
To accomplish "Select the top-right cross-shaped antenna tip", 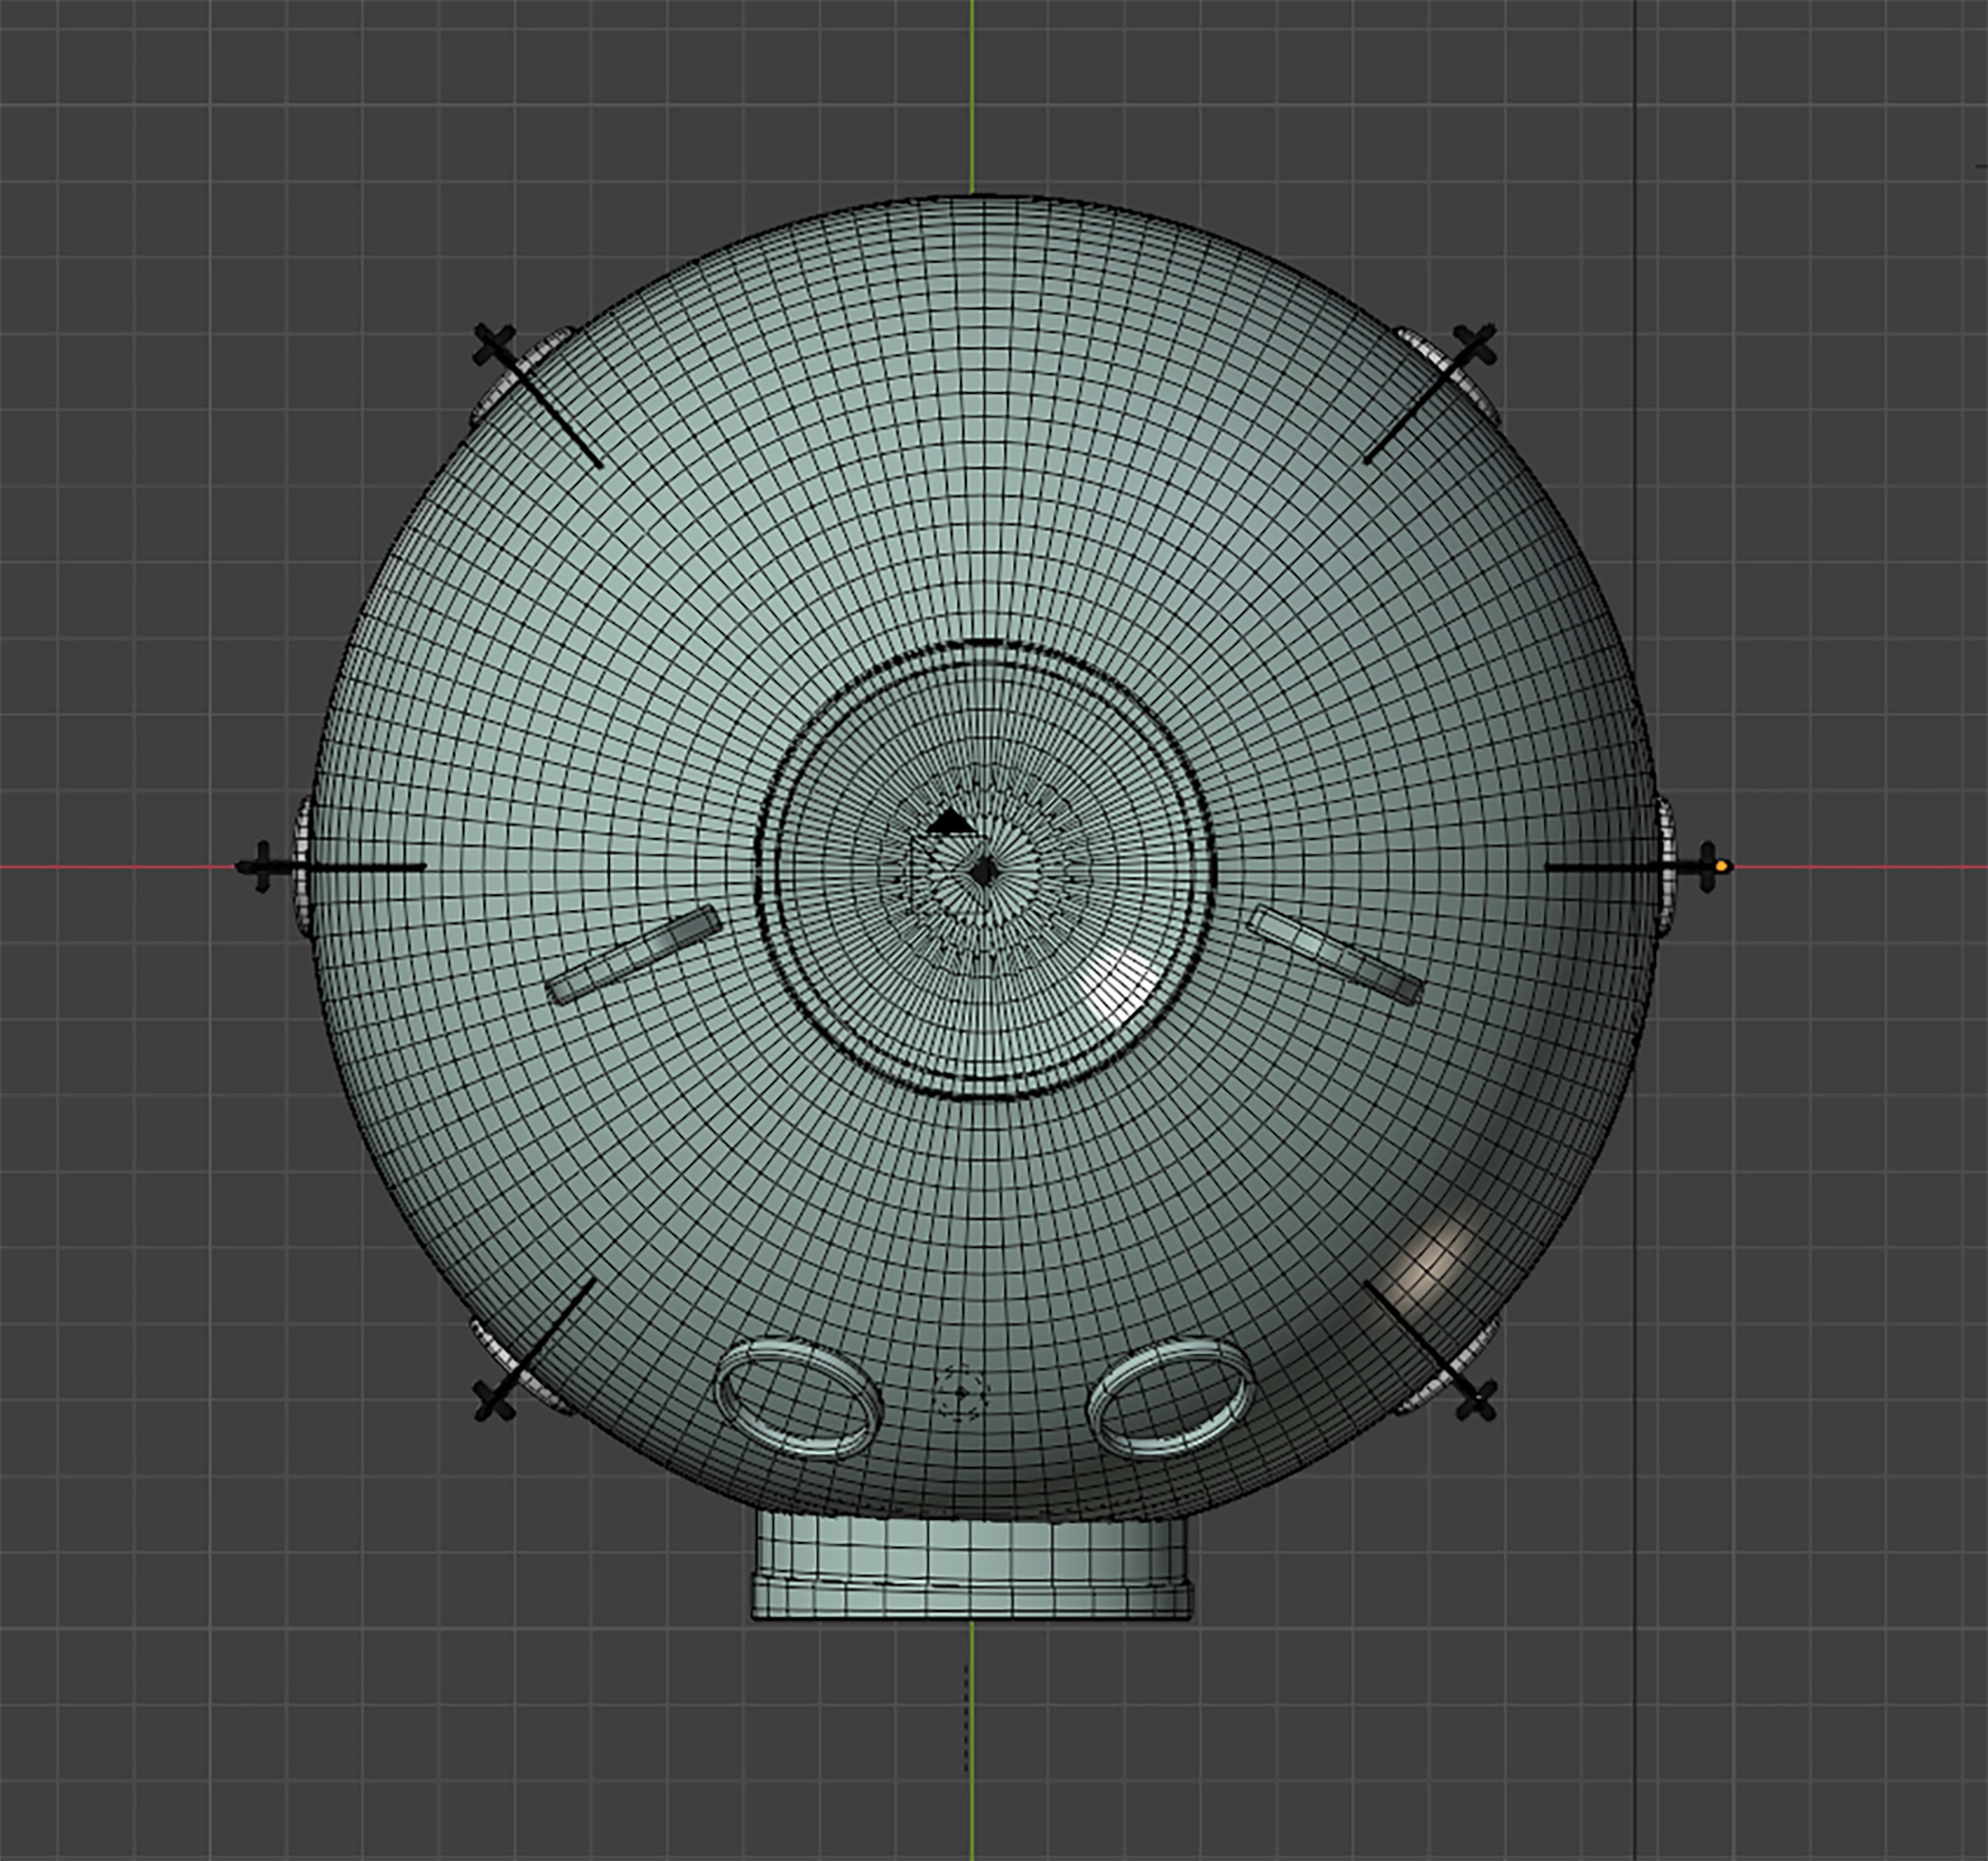I will click(x=1474, y=345).
